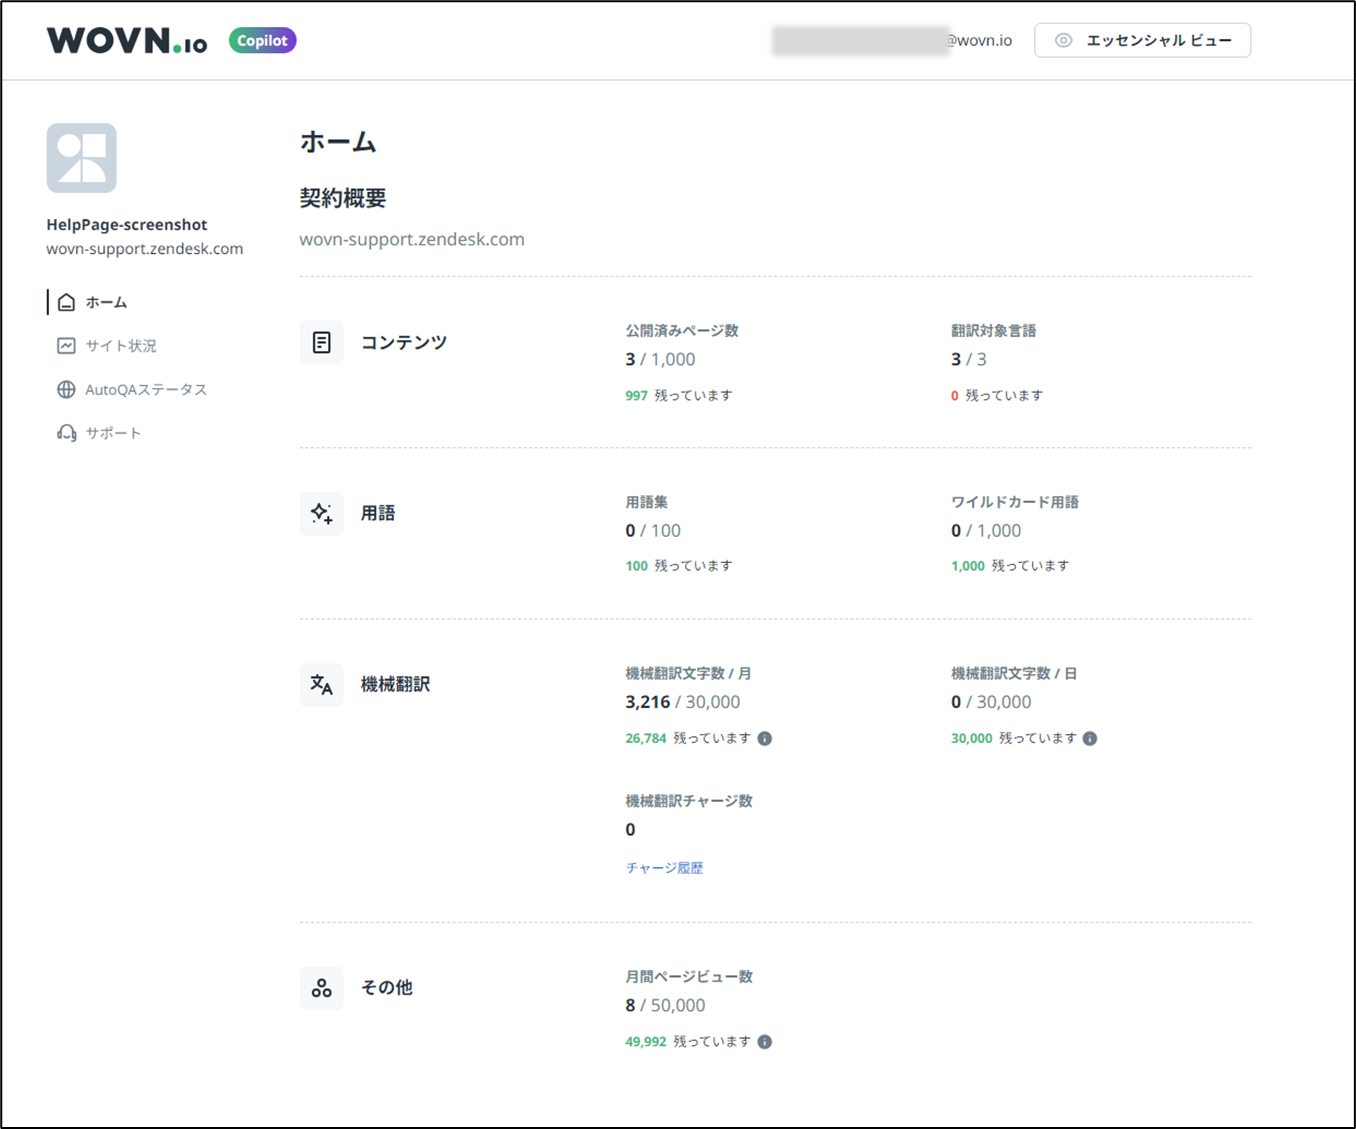This screenshot has width=1356, height=1129.
Task: Click info icon for daily translation characters
Action: point(1090,739)
